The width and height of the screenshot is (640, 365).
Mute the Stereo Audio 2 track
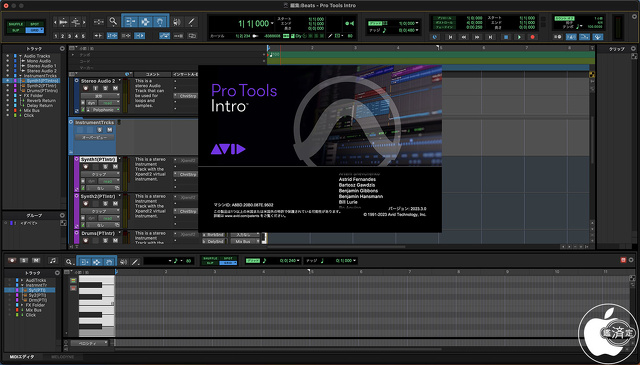pos(115,88)
